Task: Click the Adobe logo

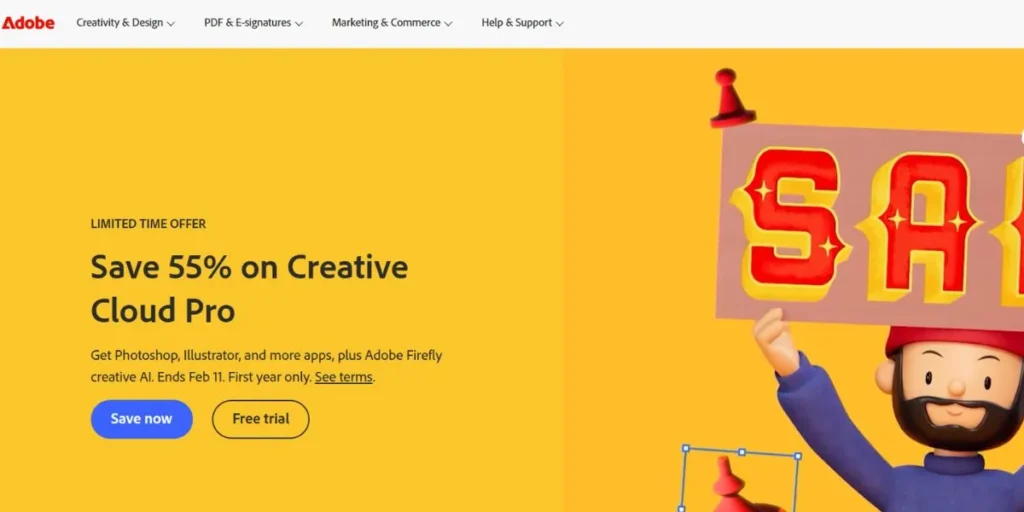Action: tap(28, 22)
